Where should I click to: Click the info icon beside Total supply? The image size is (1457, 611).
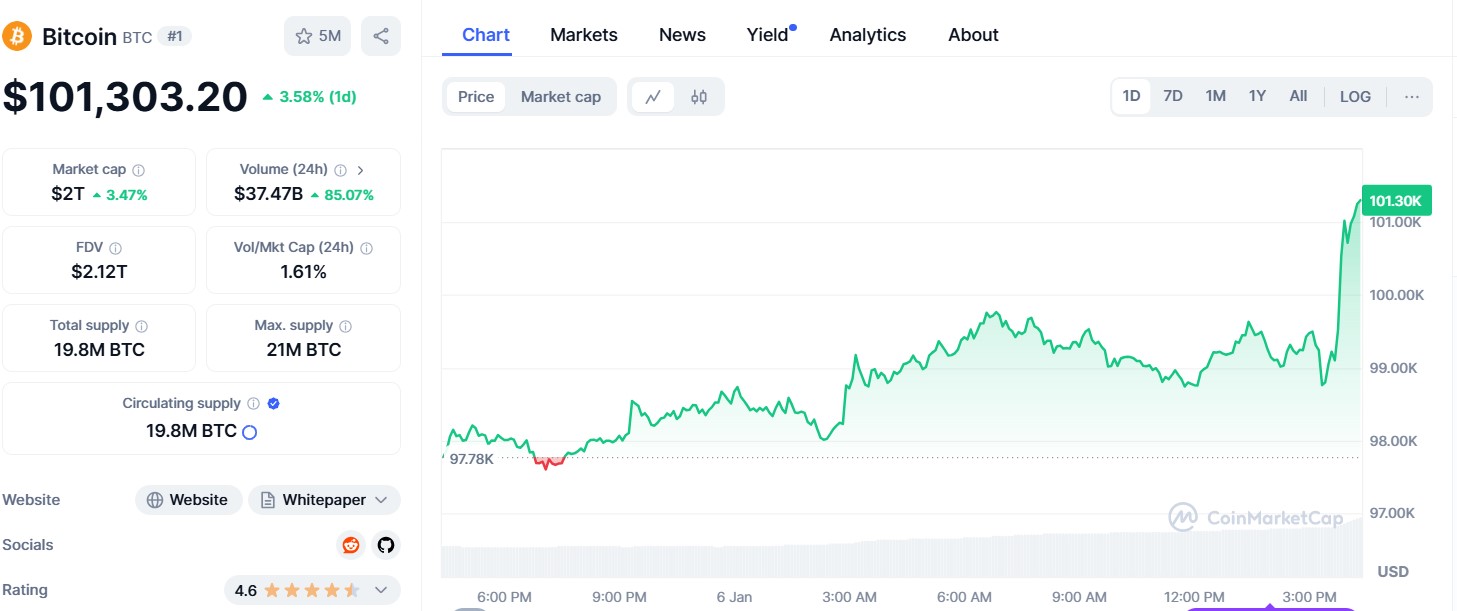tap(141, 326)
